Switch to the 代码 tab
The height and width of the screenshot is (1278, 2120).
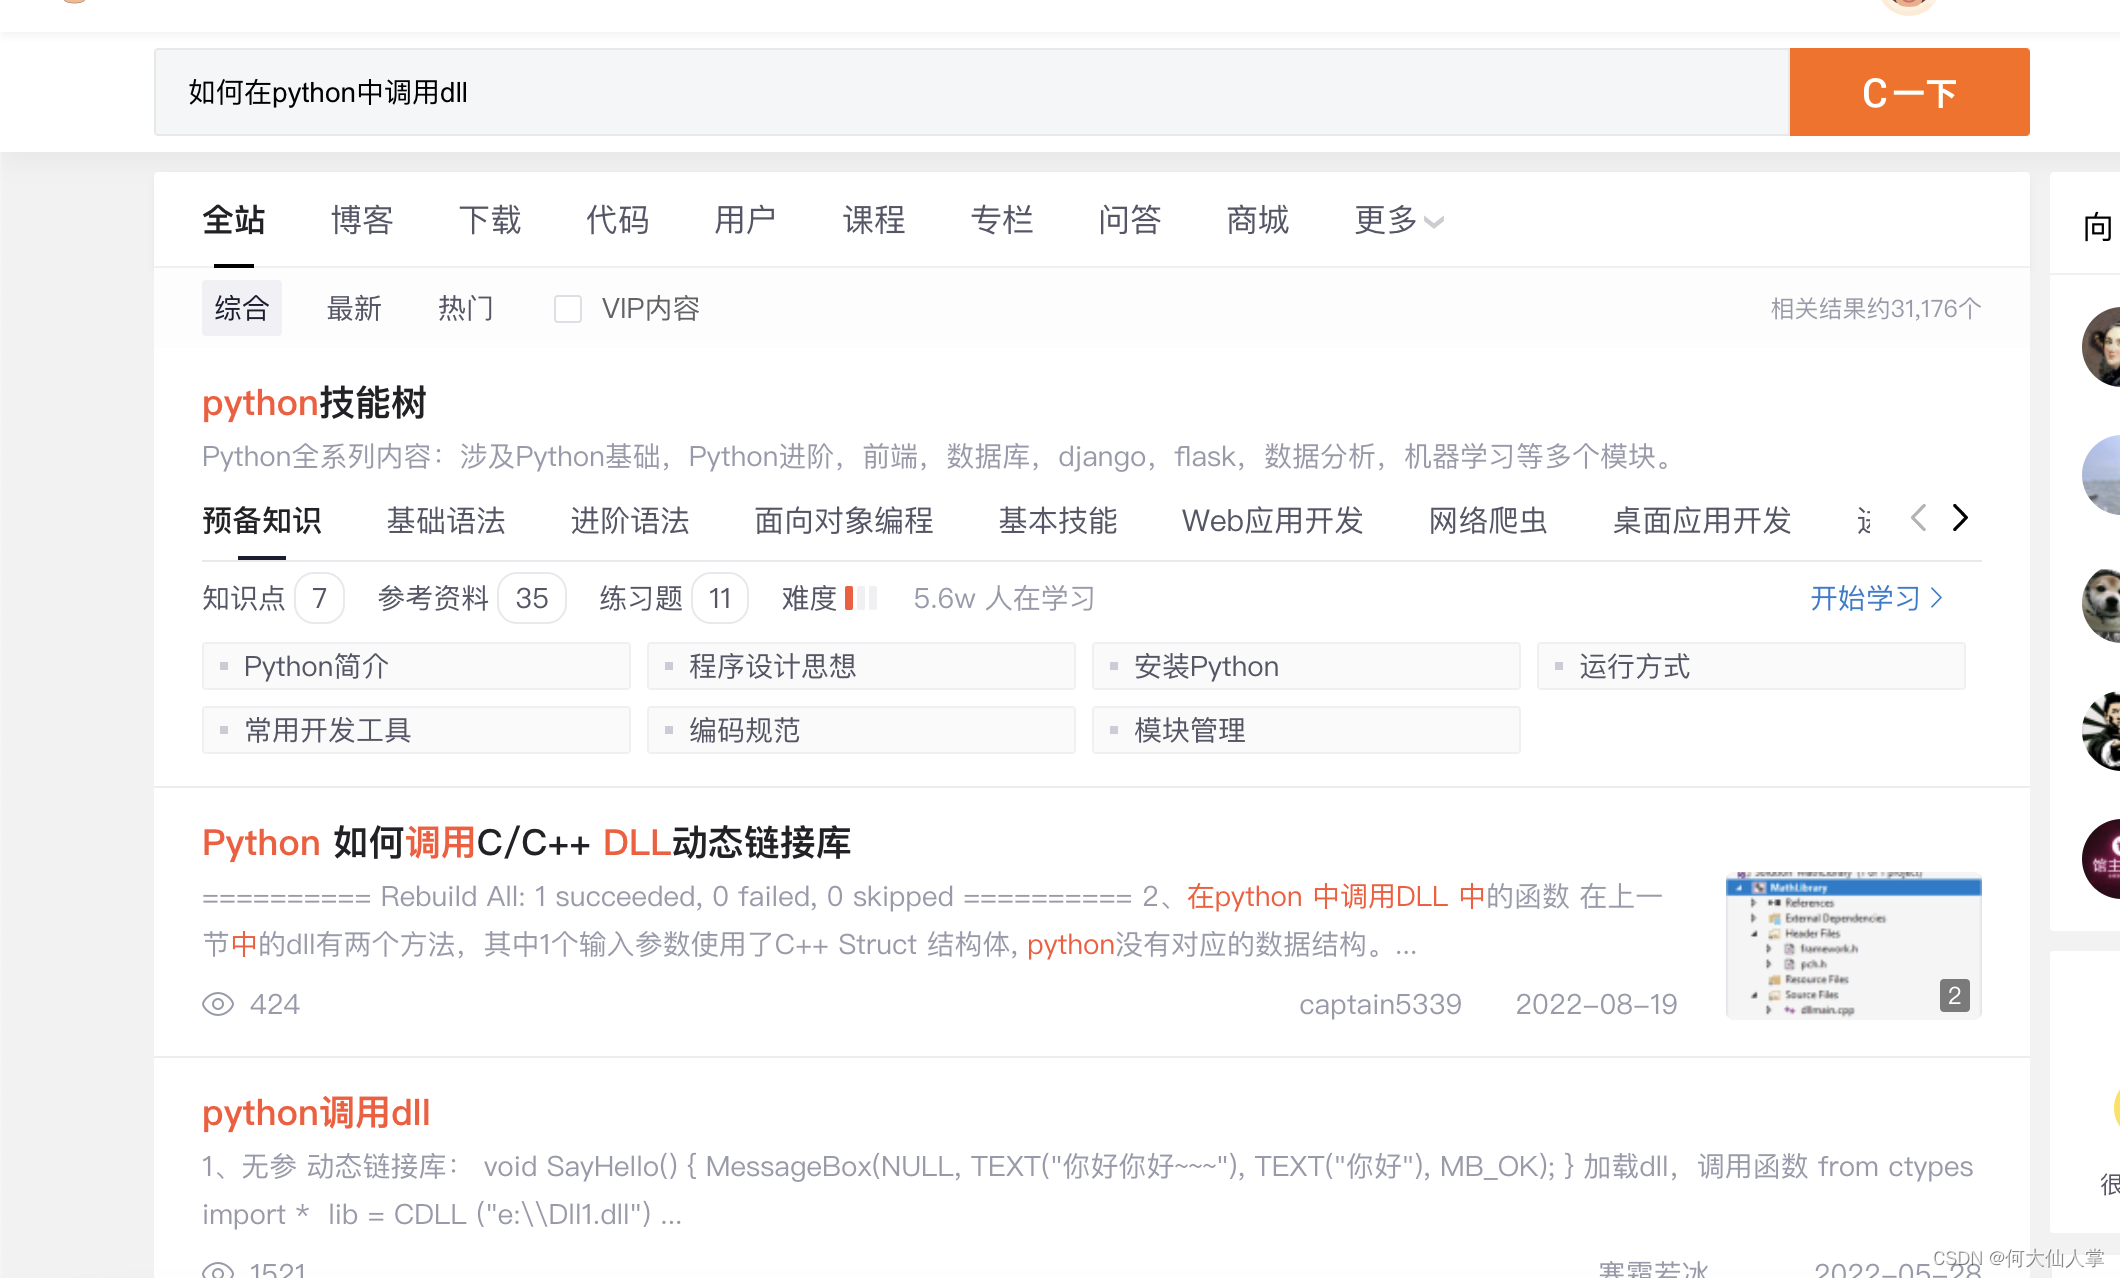[x=618, y=220]
